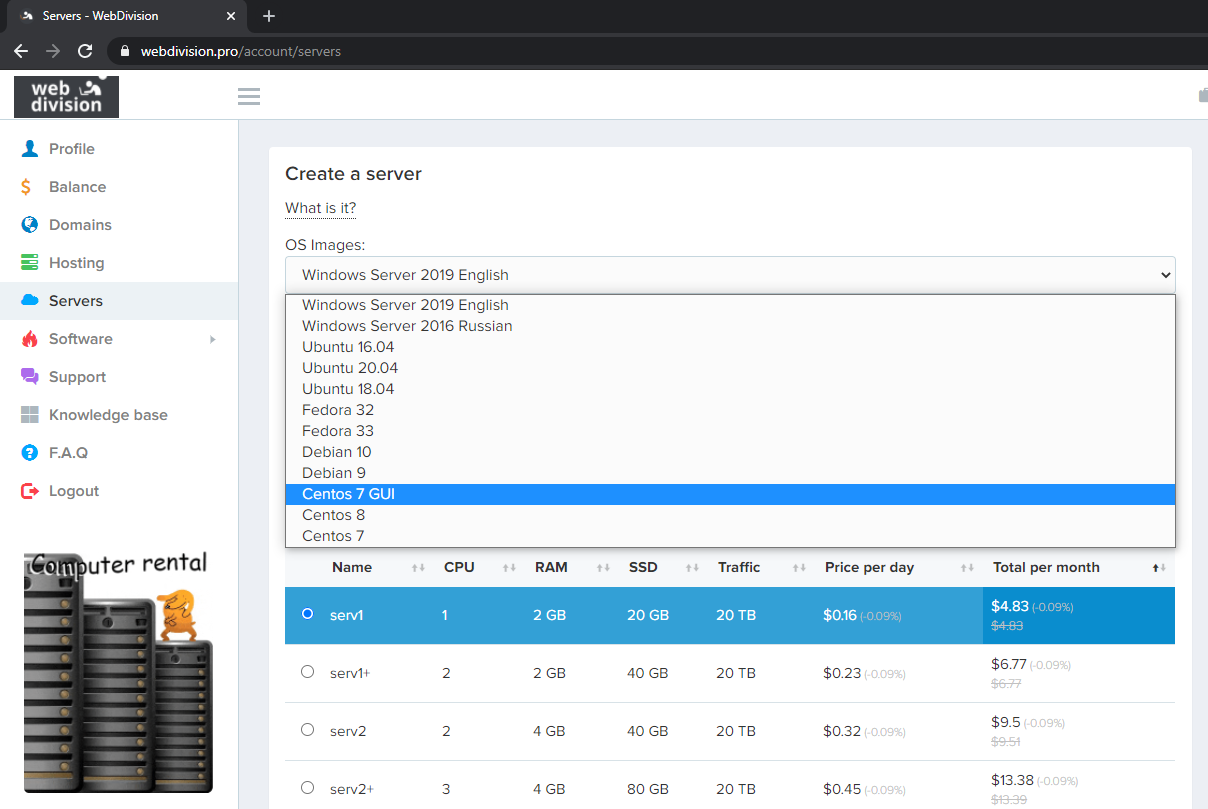
Task: Select the serv2 radio button
Action: pos(307,730)
